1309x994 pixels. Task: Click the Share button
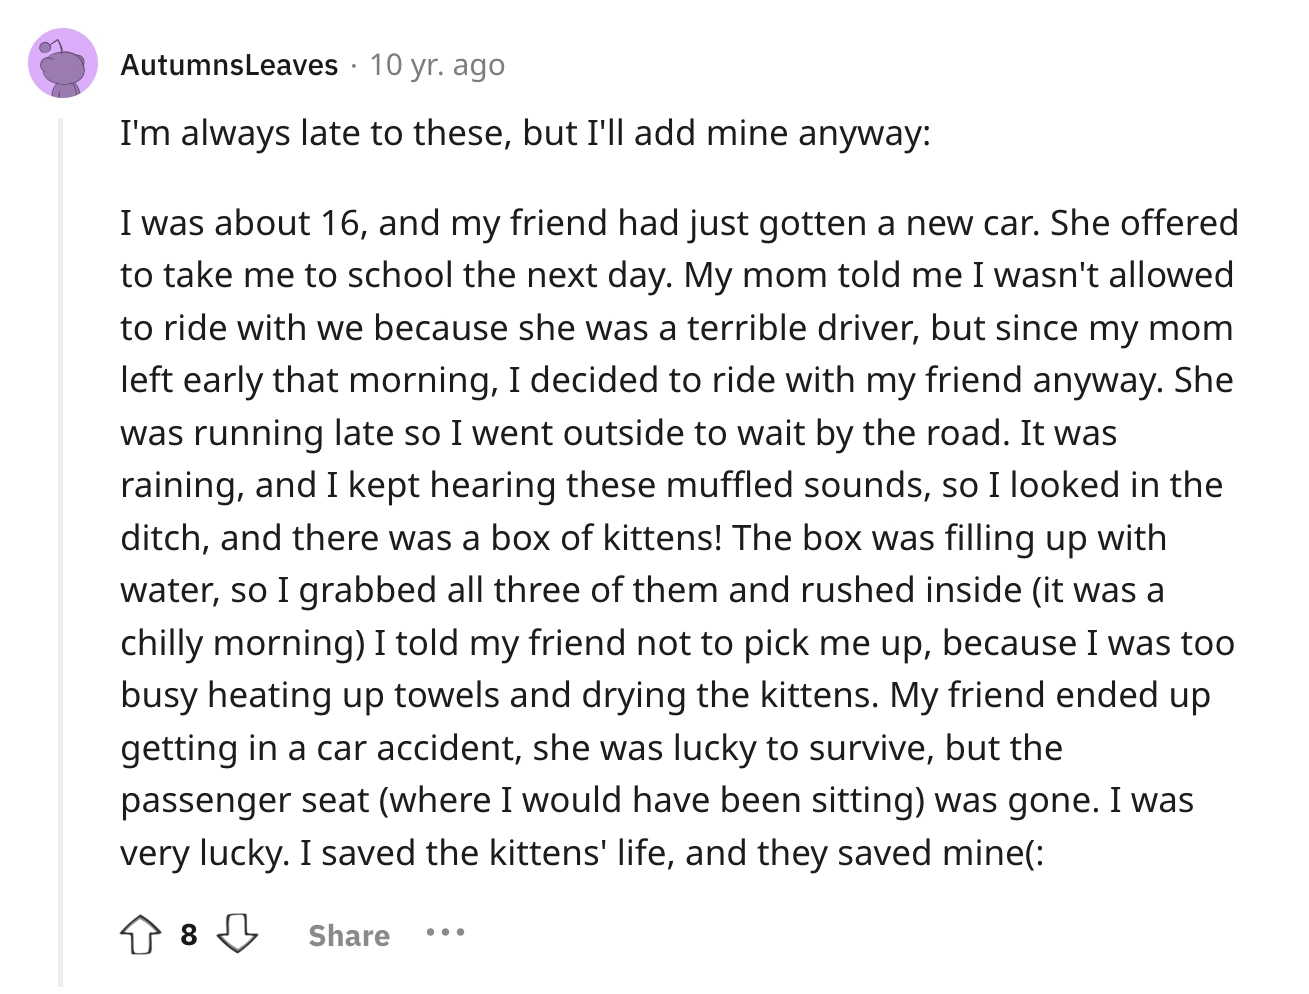click(349, 935)
